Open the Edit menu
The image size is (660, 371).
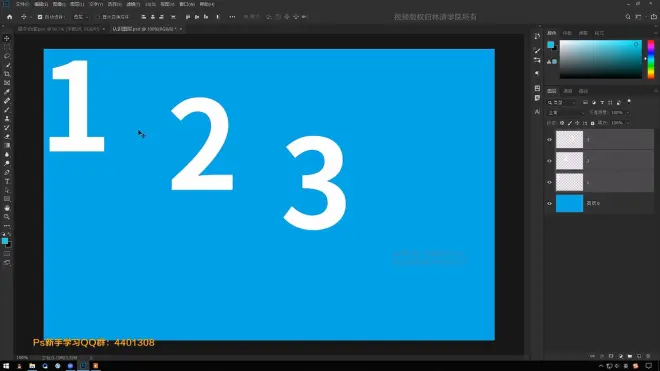point(40,4)
